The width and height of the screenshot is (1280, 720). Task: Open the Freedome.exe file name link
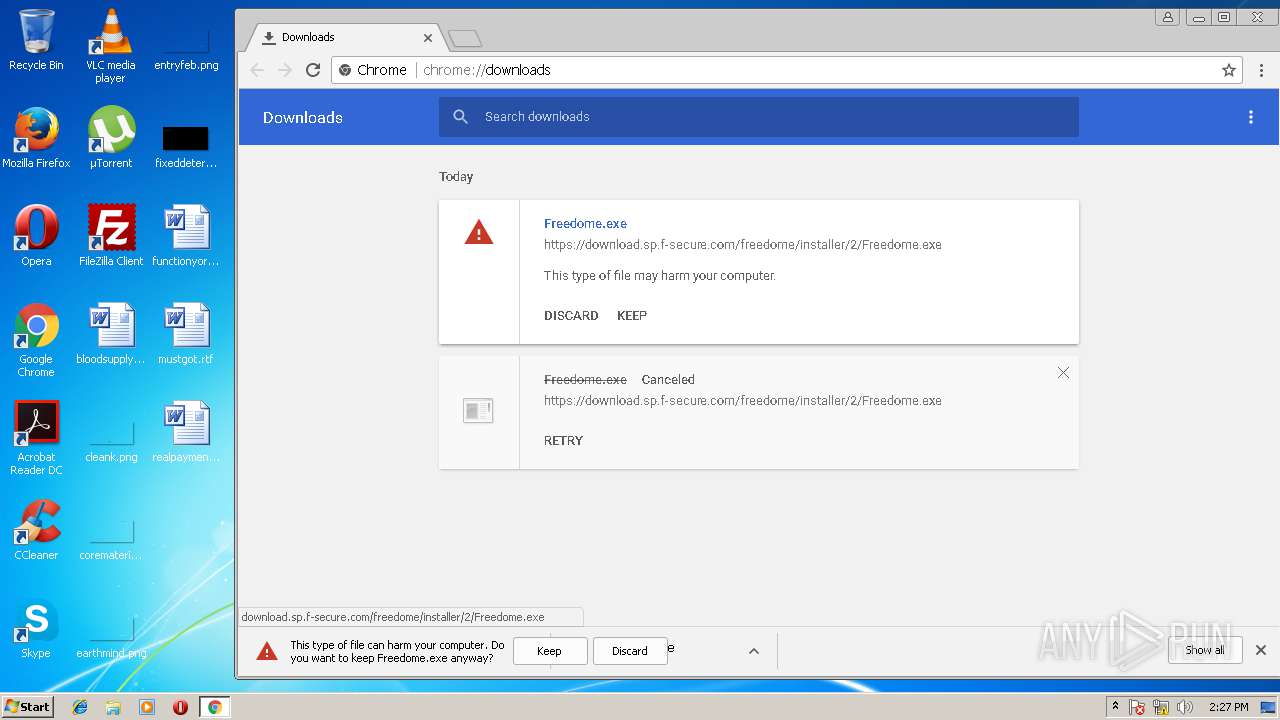coord(585,224)
